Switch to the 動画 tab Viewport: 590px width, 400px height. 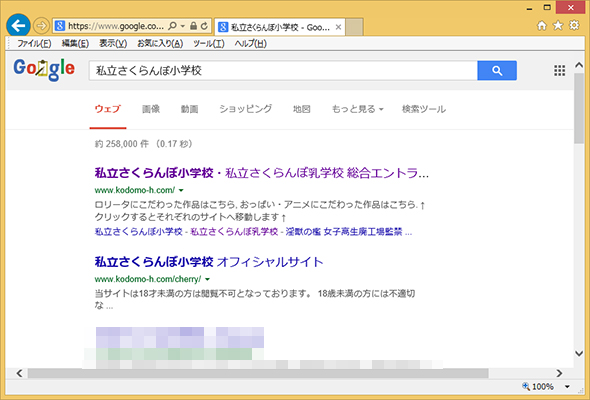point(189,109)
